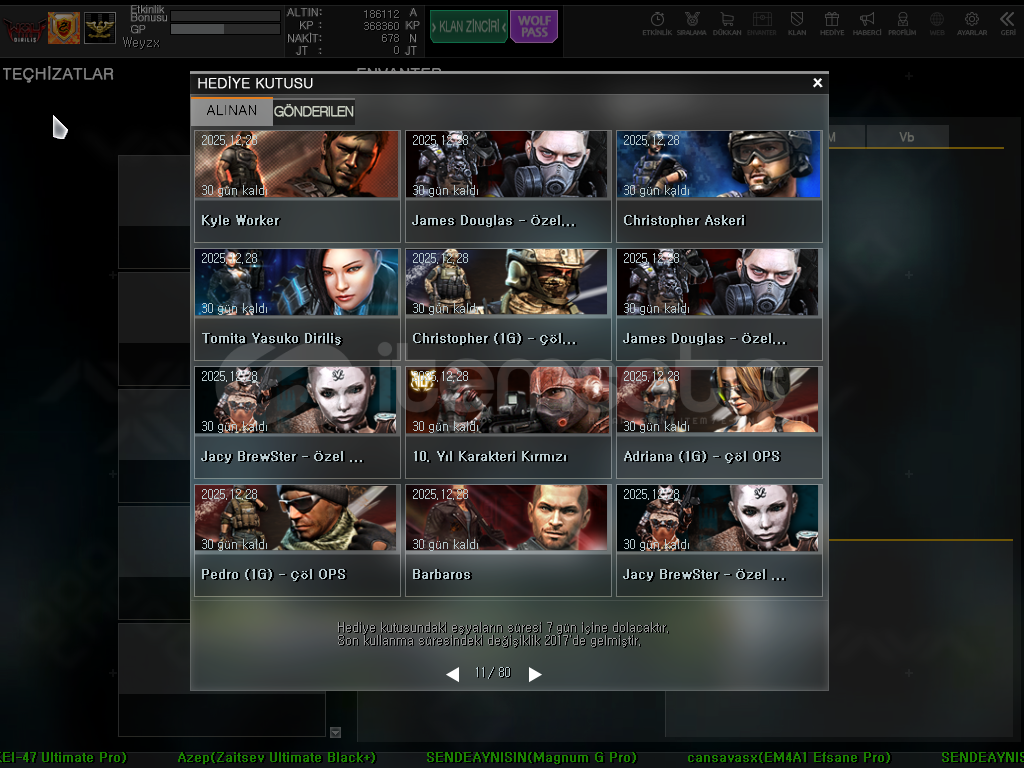Open Ayarlar settings gear icon
The width and height of the screenshot is (1024, 768).
point(972,24)
